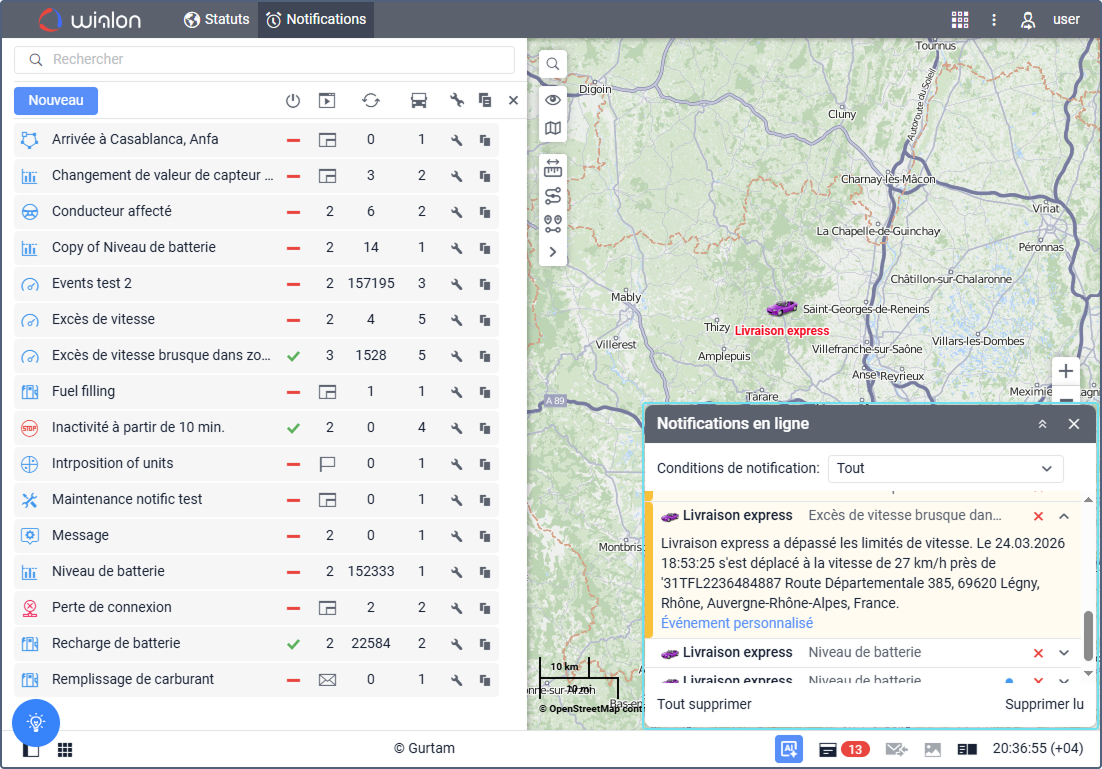The width and height of the screenshot is (1102, 769).
Task: Click the Rechercher search field
Action: [x=265, y=60]
